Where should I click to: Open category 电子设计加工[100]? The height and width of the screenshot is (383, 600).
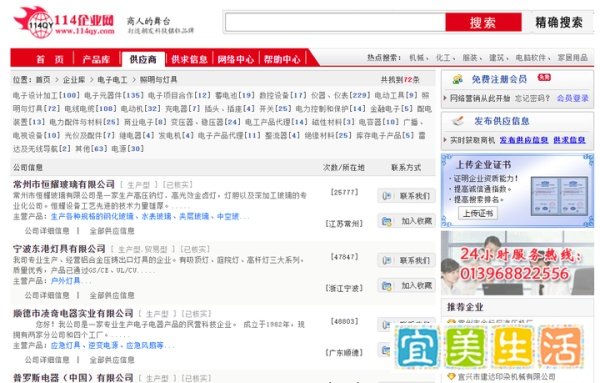(46, 95)
